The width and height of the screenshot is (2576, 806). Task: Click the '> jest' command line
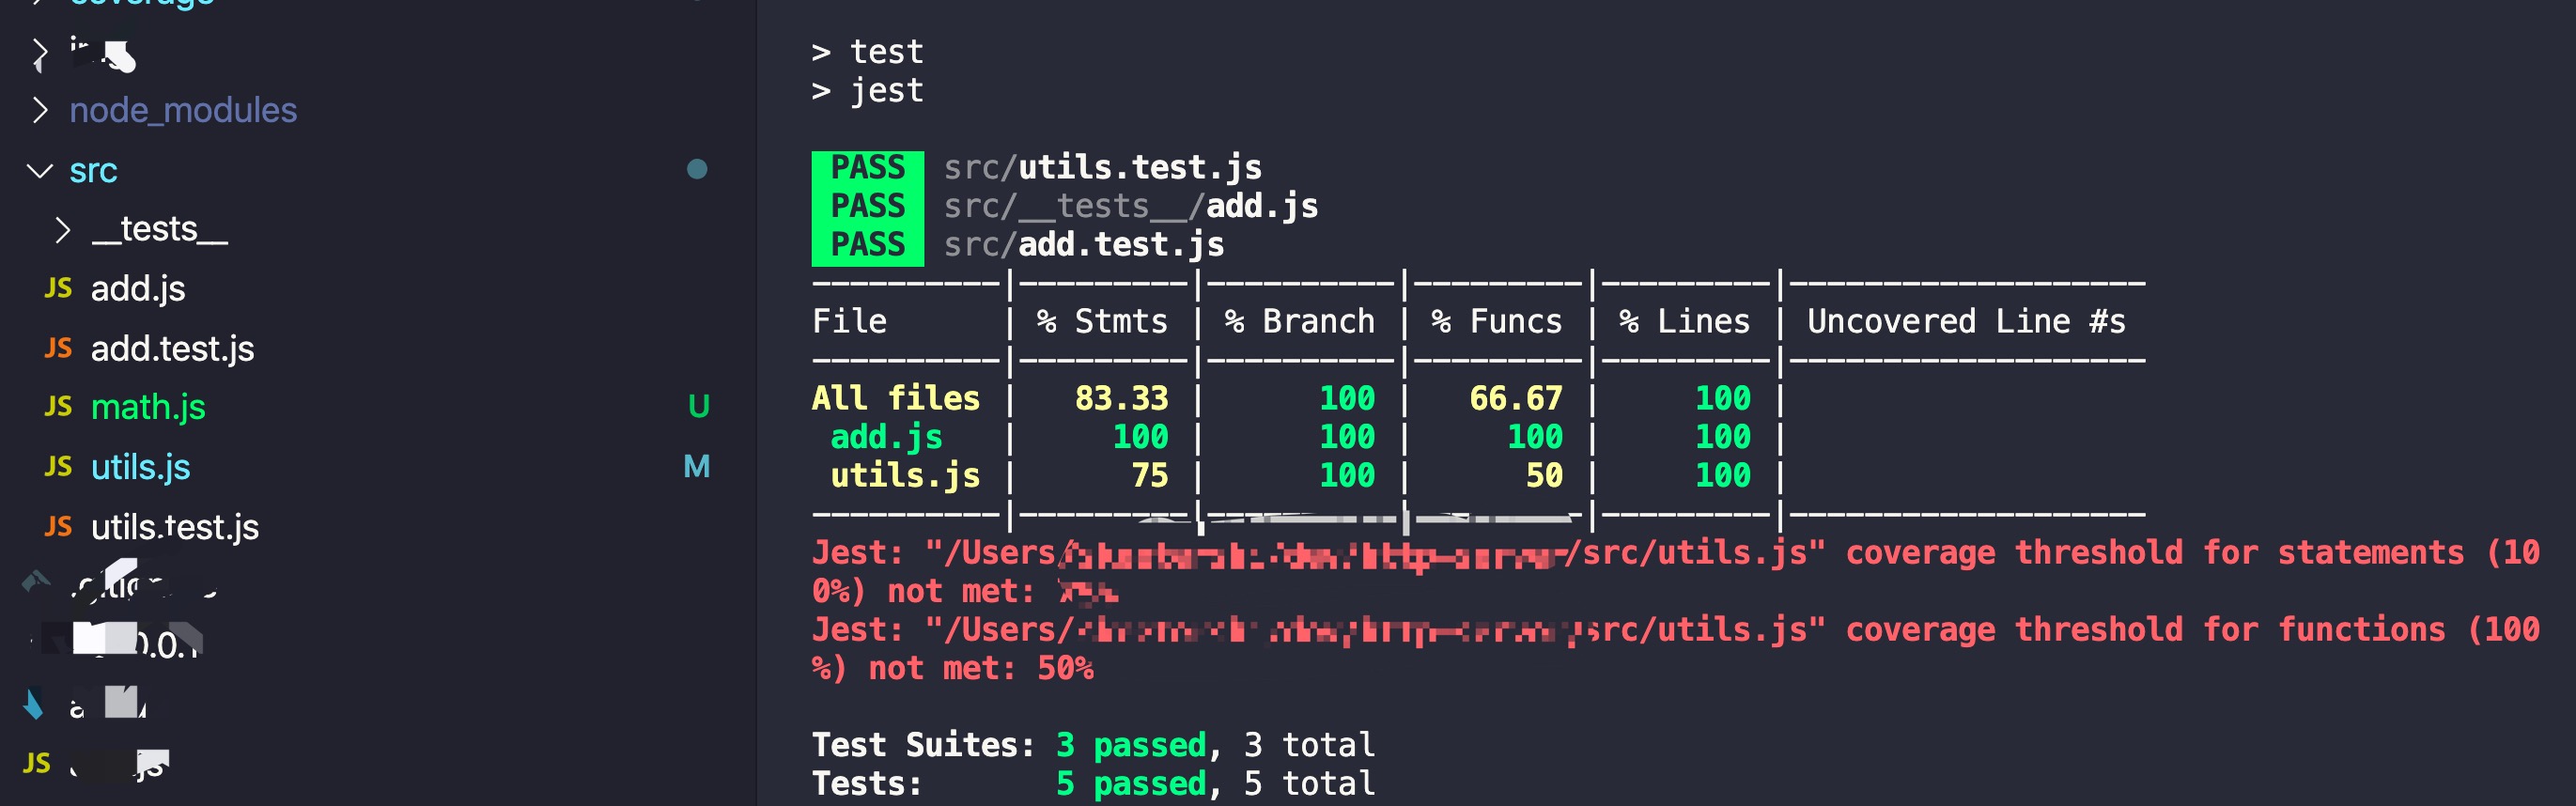point(868,92)
